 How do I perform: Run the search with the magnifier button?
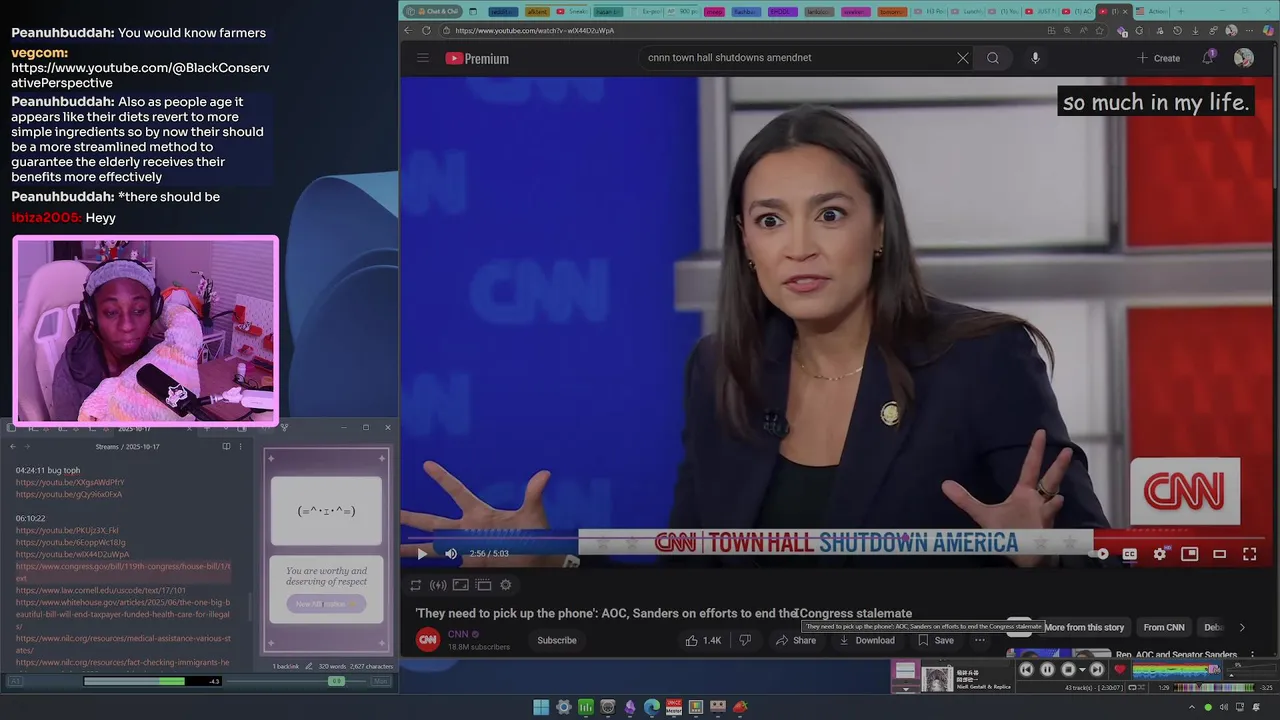993,58
